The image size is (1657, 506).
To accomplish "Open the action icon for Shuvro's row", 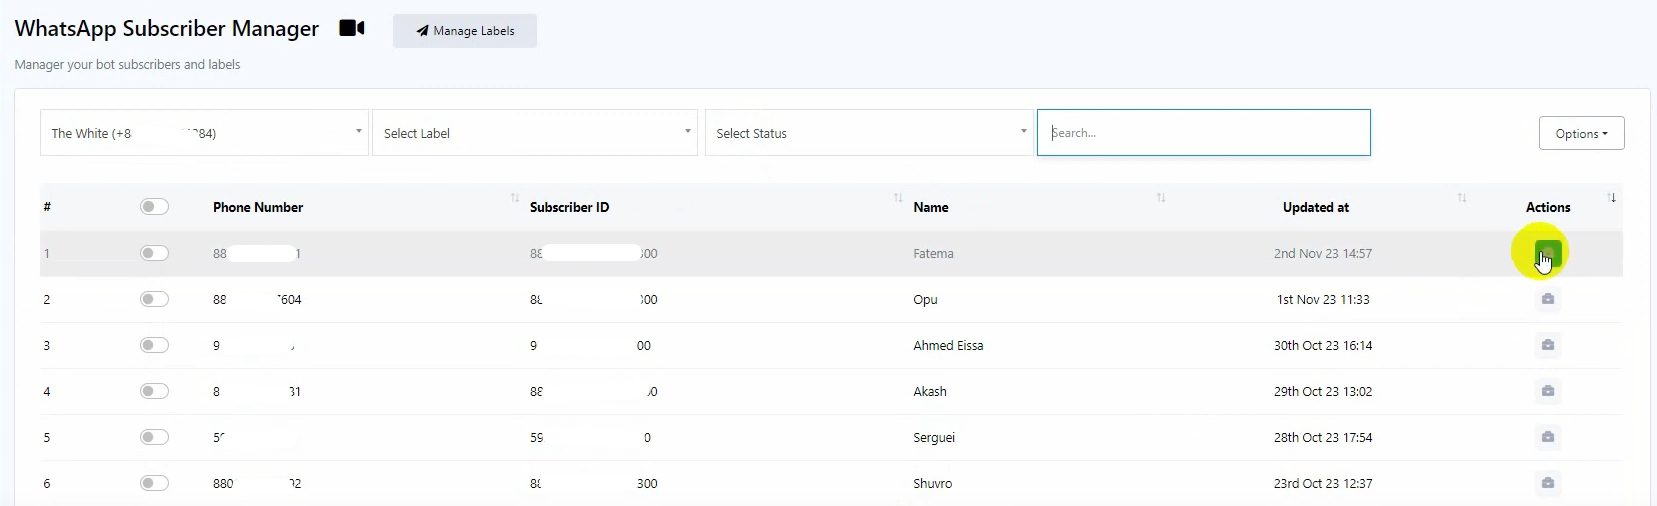I will point(1547,483).
